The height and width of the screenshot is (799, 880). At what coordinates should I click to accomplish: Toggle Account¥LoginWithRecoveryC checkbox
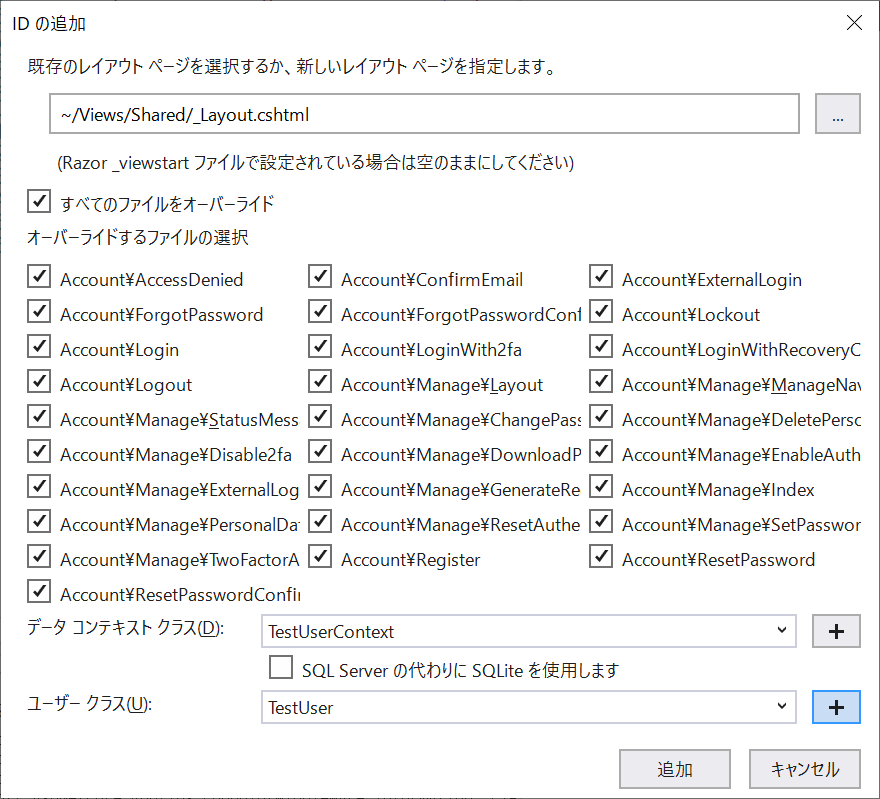601,347
